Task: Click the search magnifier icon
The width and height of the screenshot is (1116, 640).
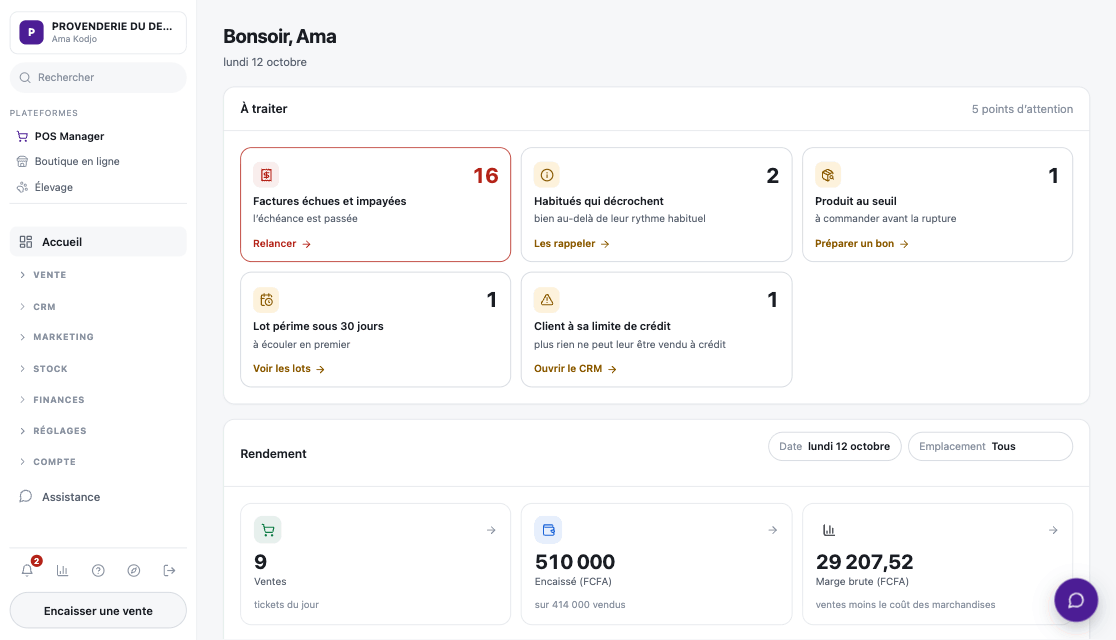Action: point(25,78)
